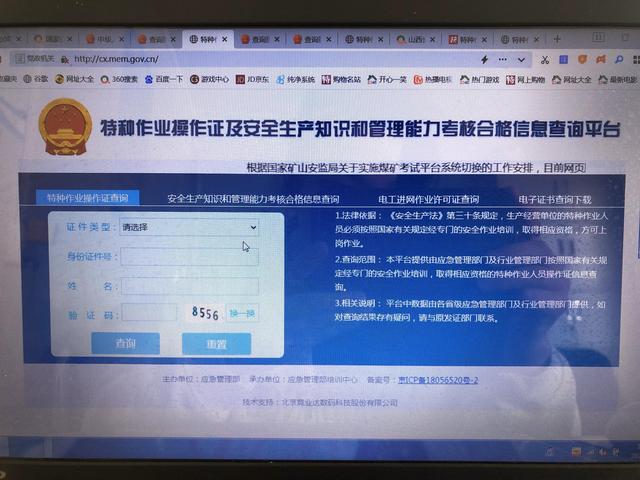Viewport: 640px width, 480px height.
Task: Click the 重置 button
Action: pos(216,344)
